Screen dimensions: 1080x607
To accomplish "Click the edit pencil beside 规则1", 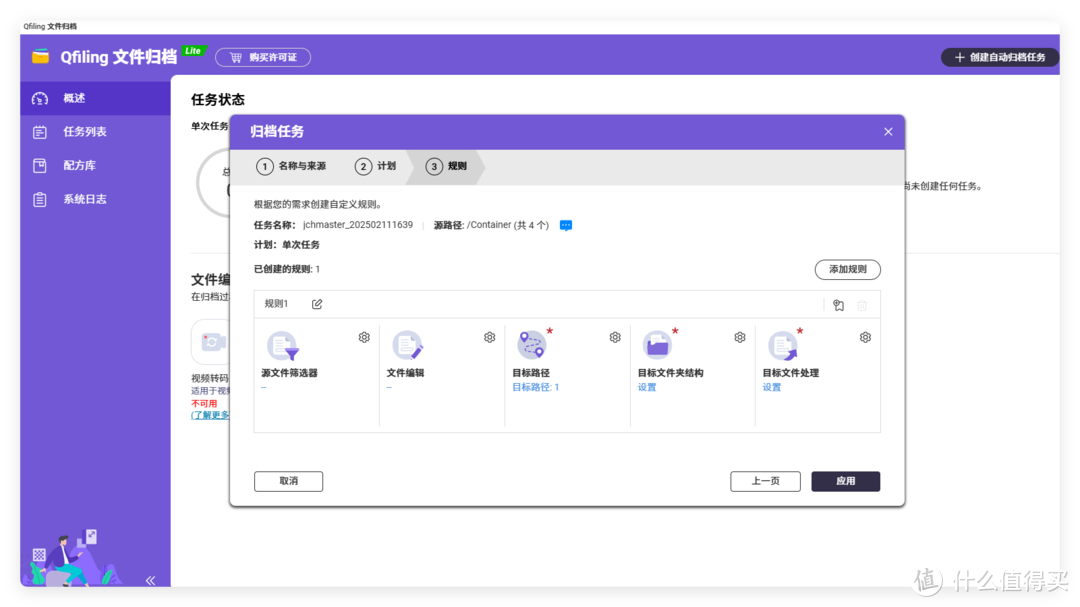I will (317, 304).
